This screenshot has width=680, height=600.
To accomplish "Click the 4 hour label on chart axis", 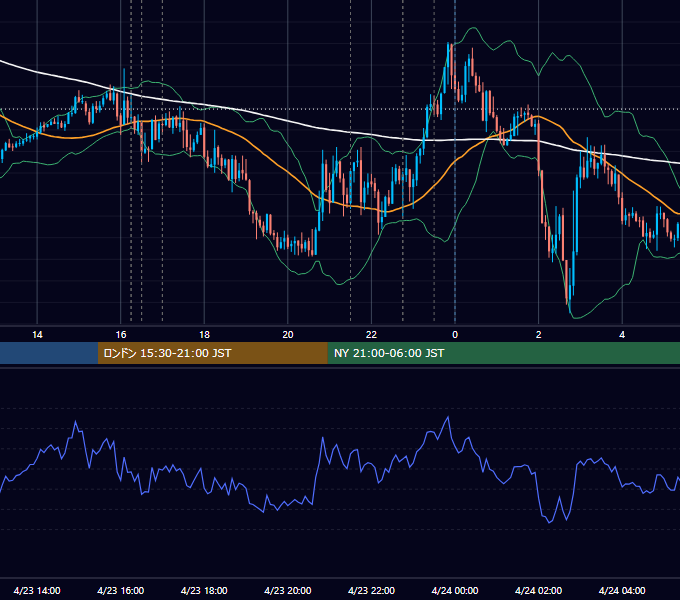I will coord(622,335).
